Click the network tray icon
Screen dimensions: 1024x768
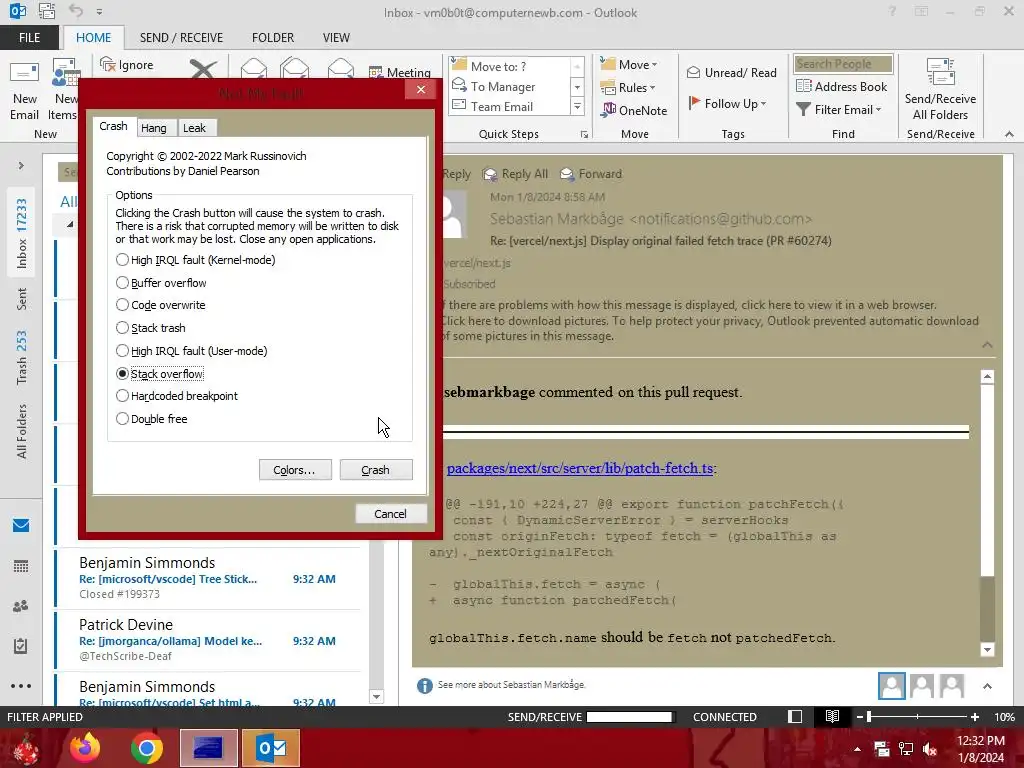click(x=906, y=749)
